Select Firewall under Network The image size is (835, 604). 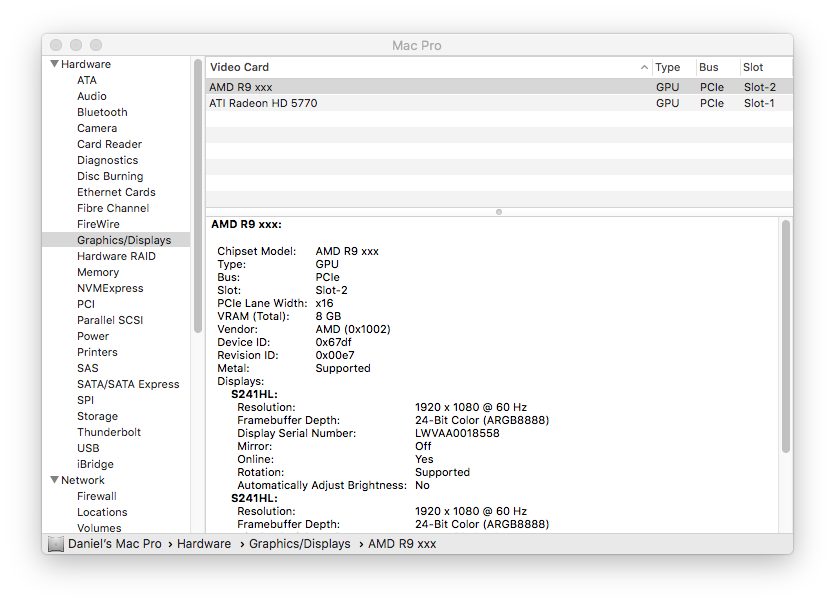(96, 496)
